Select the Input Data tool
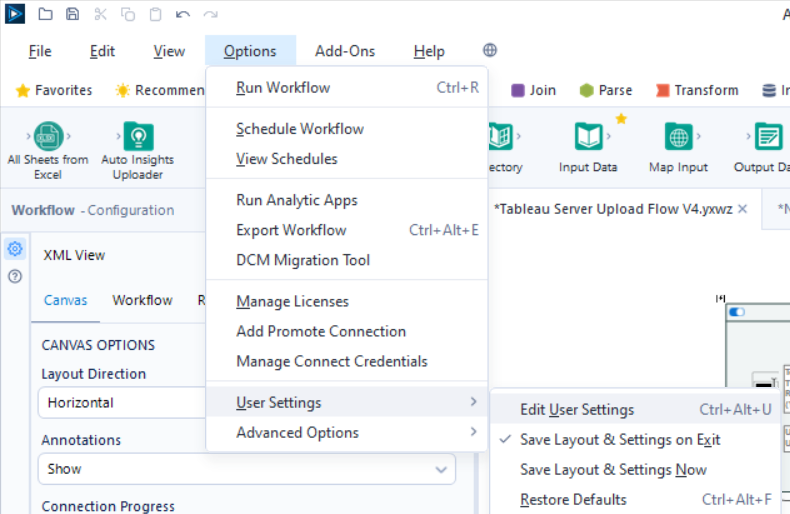The width and height of the screenshot is (790, 514). tap(588, 148)
